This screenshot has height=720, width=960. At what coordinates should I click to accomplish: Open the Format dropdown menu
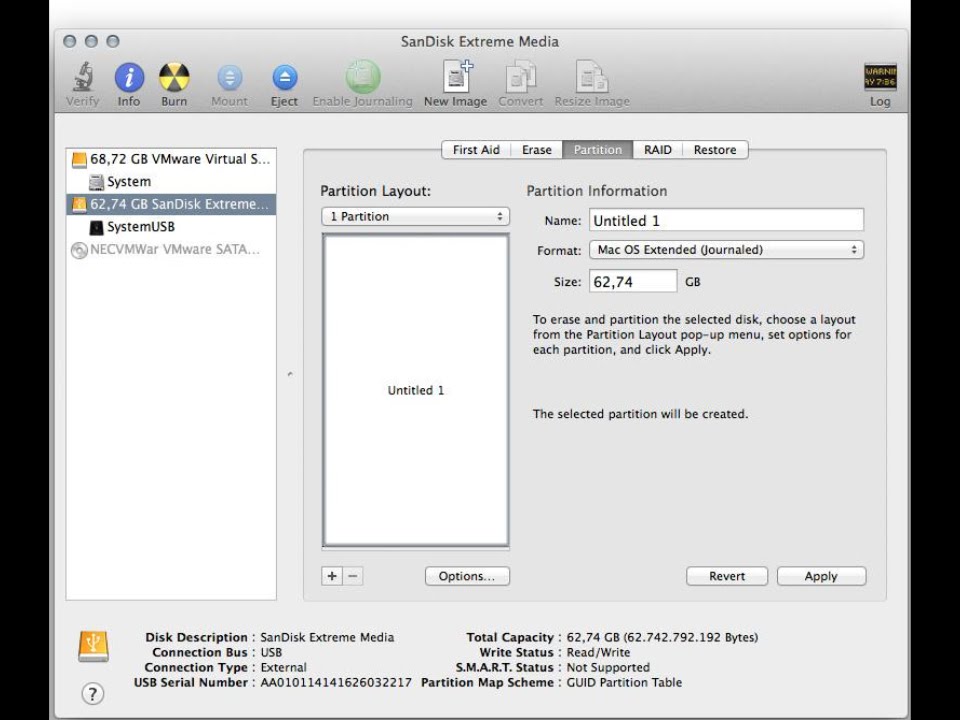coord(726,250)
